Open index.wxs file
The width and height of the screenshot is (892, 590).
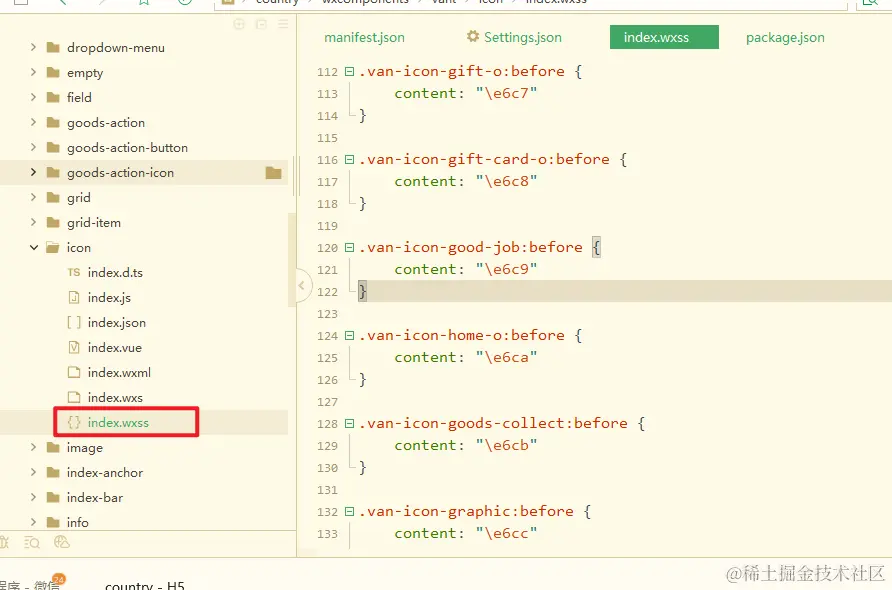pyautogui.click(x=115, y=398)
